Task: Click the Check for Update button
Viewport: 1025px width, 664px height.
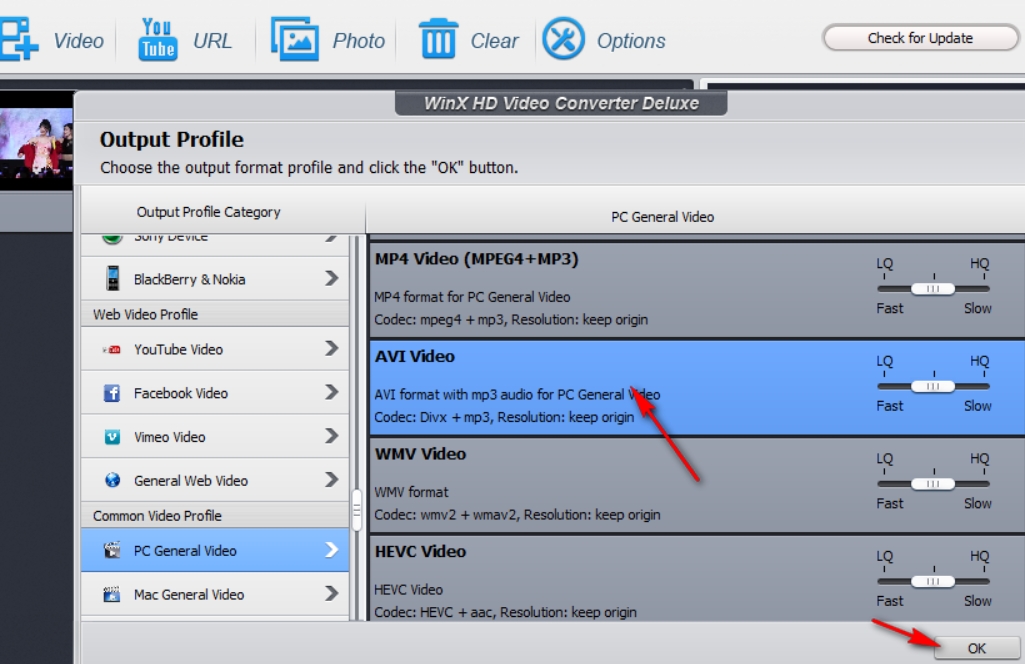Action: (x=920, y=38)
